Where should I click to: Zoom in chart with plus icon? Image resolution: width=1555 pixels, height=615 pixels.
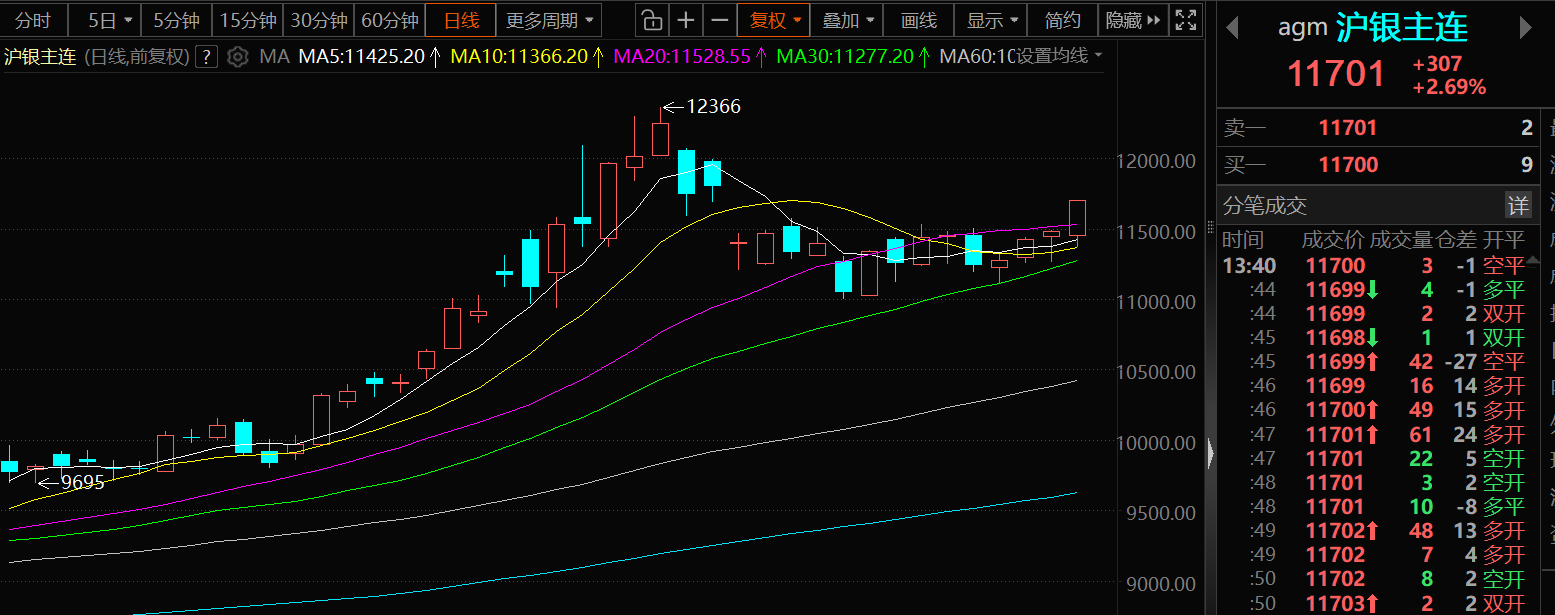click(x=685, y=20)
